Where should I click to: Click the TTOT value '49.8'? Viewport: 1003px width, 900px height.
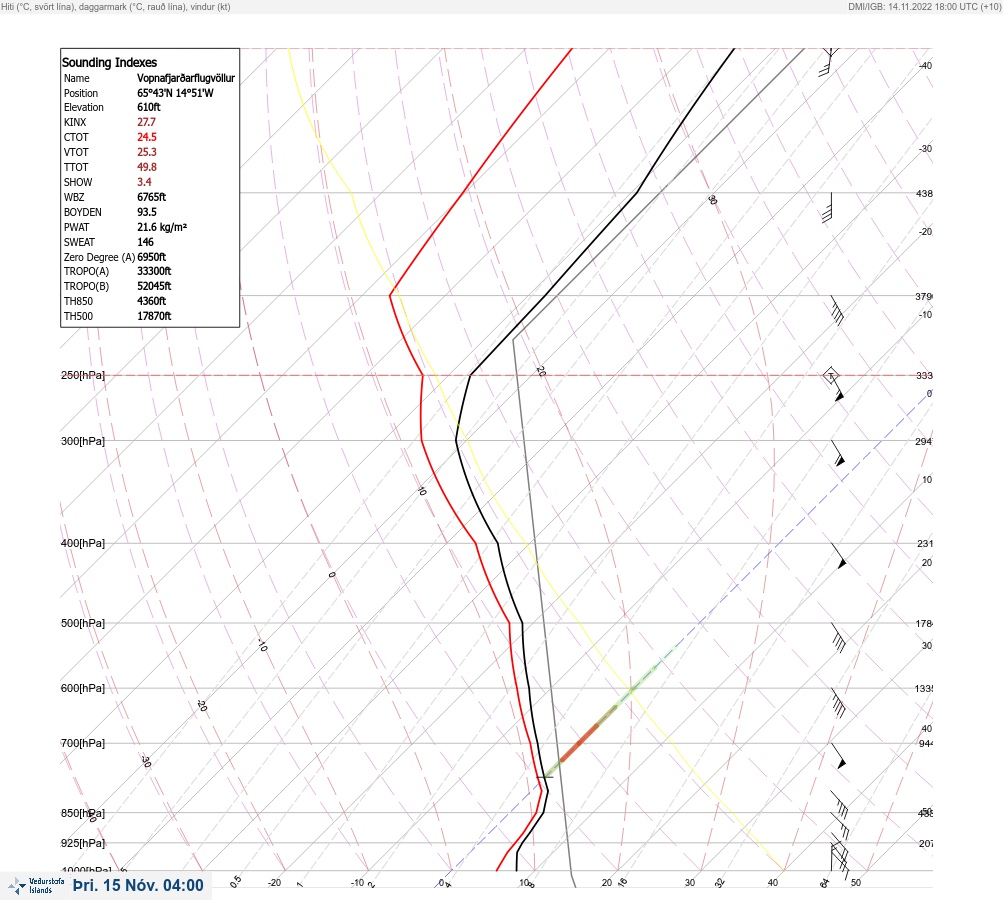(146, 167)
